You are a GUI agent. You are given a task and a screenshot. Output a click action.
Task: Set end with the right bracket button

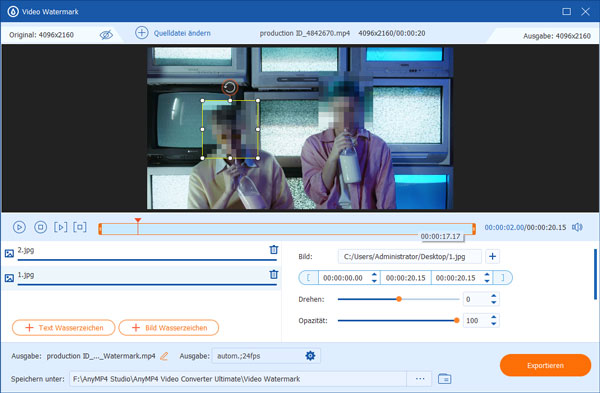click(x=503, y=278)
